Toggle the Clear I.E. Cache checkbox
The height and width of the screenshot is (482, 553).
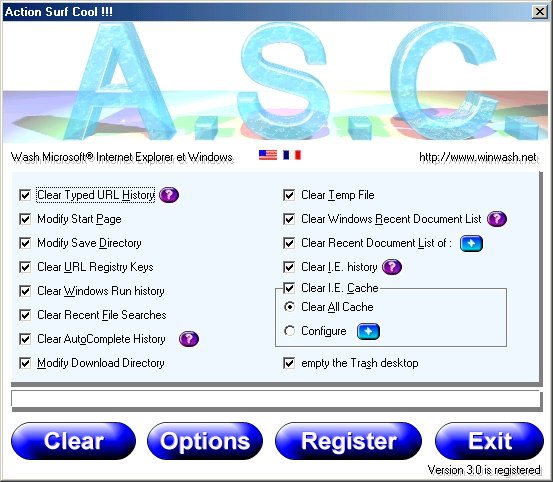[x=289, y=288]
